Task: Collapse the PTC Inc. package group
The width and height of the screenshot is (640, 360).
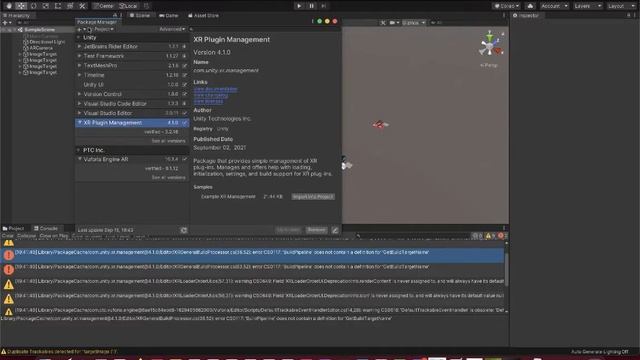Action: coord(79,150)
